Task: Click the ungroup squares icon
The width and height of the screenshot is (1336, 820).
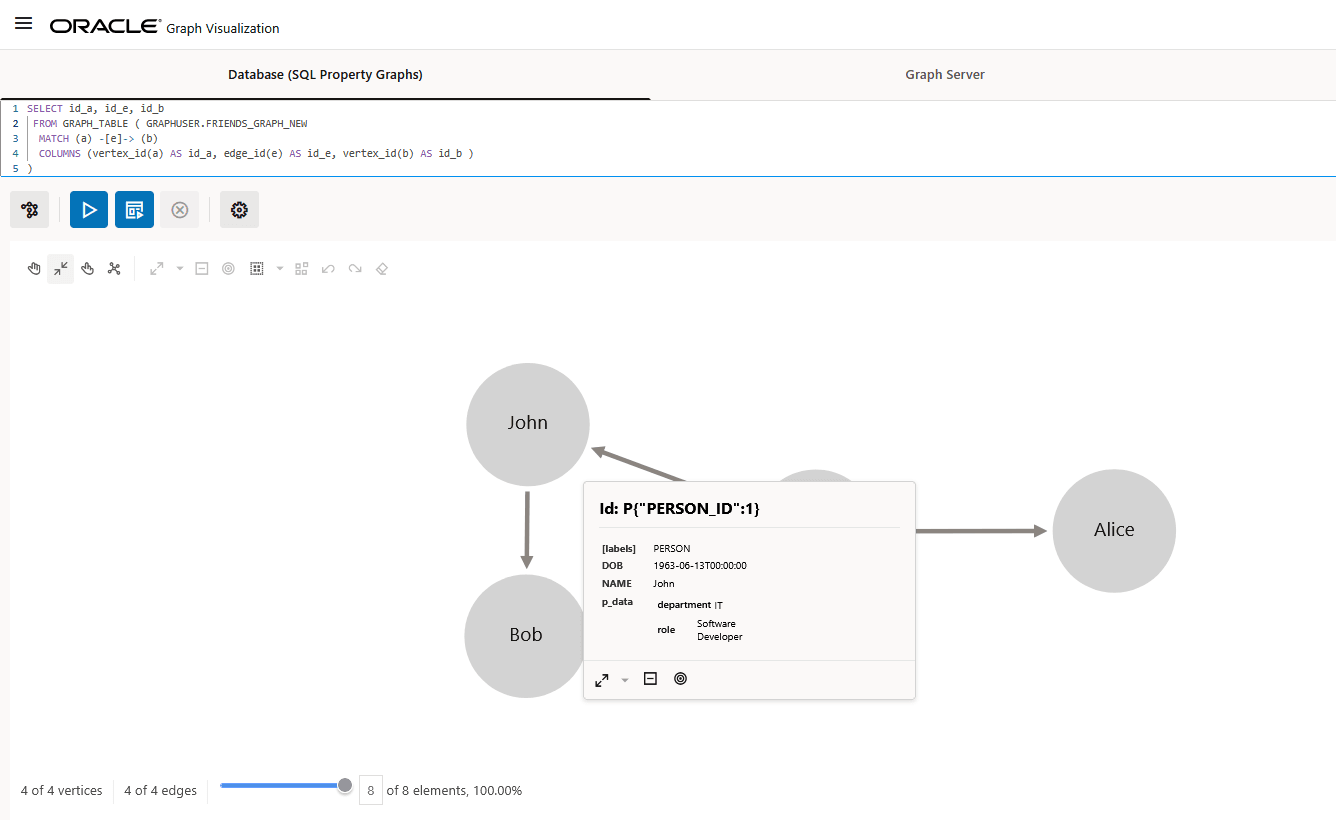Action: click(301, 269)
